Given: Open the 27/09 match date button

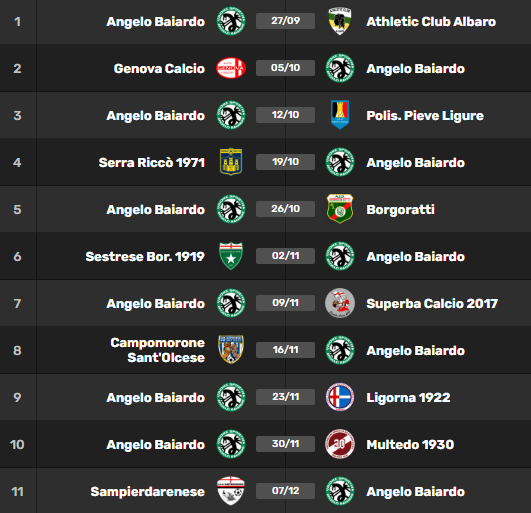Looking at the screenshot, I should 285,21.
